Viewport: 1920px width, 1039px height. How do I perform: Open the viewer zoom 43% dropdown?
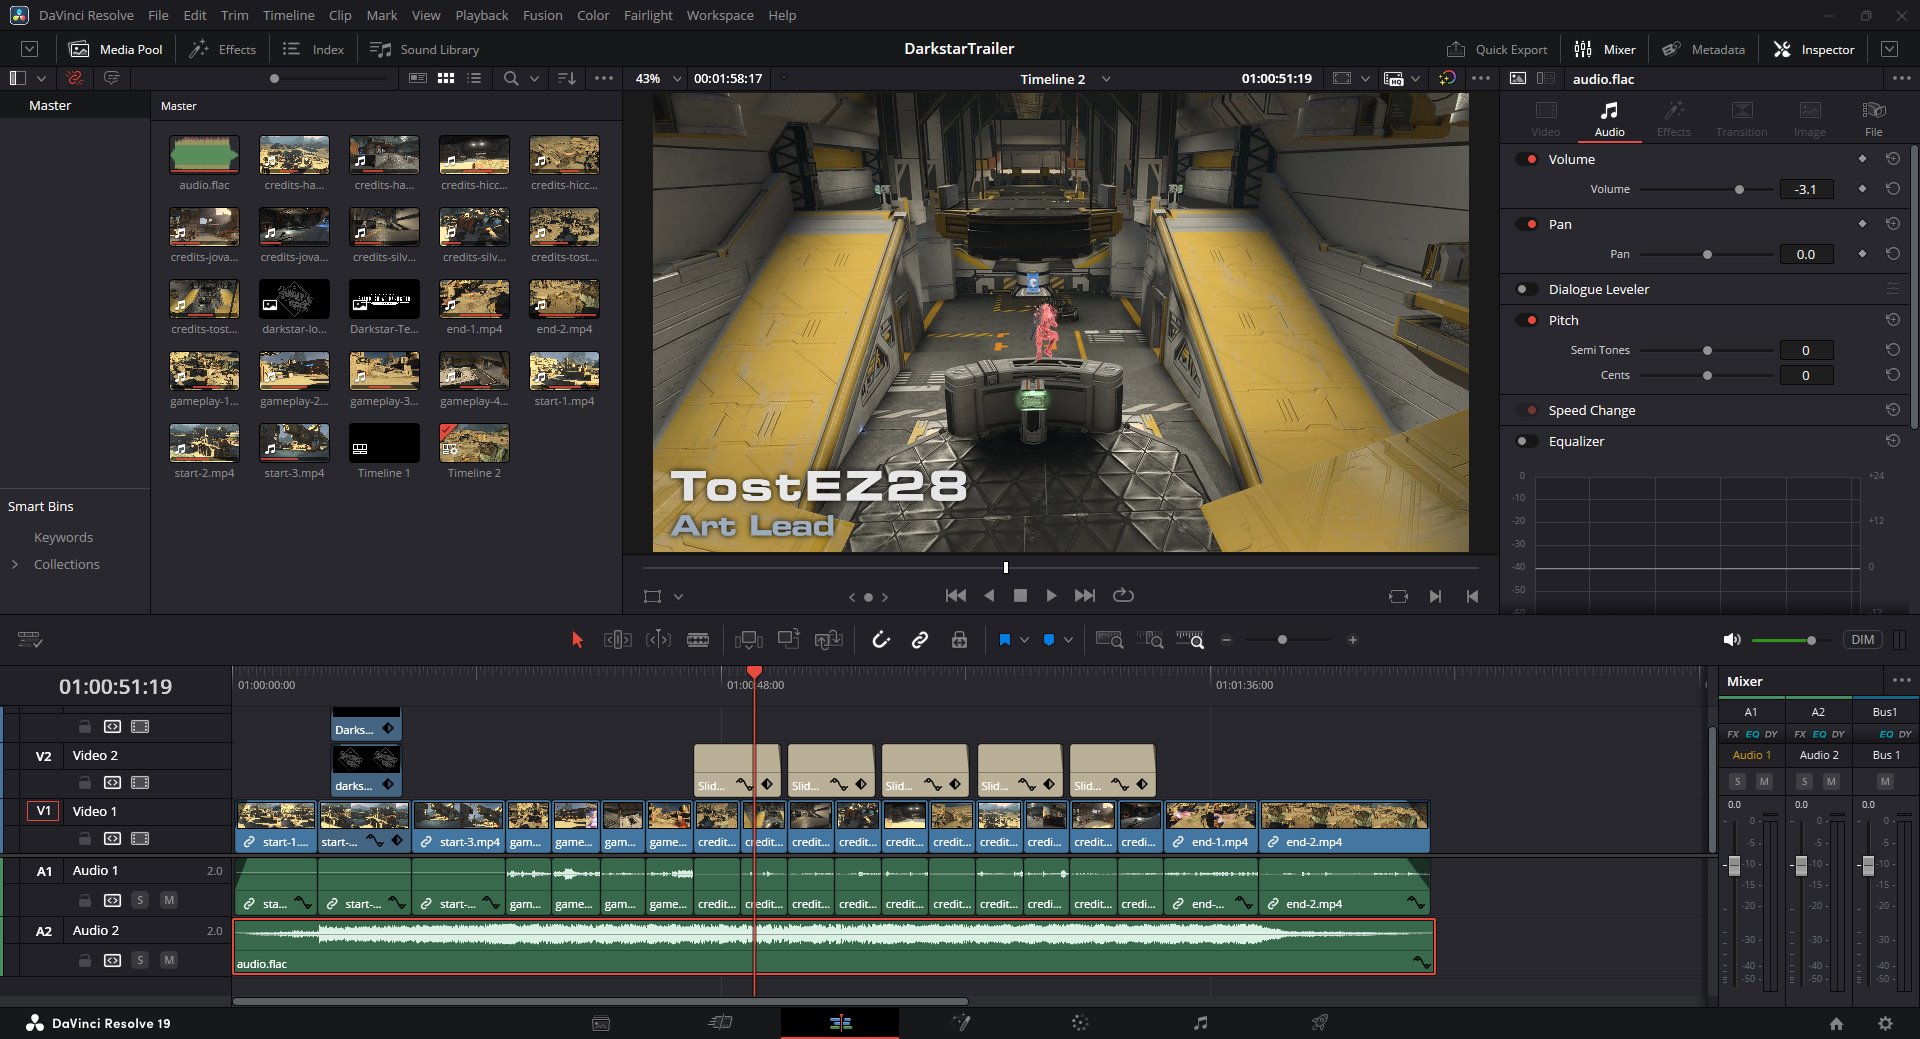click(x=677, y=79)
